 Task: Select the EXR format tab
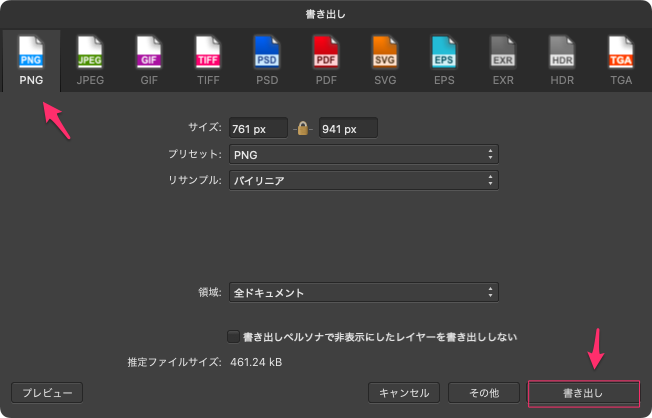click(502, 59)
